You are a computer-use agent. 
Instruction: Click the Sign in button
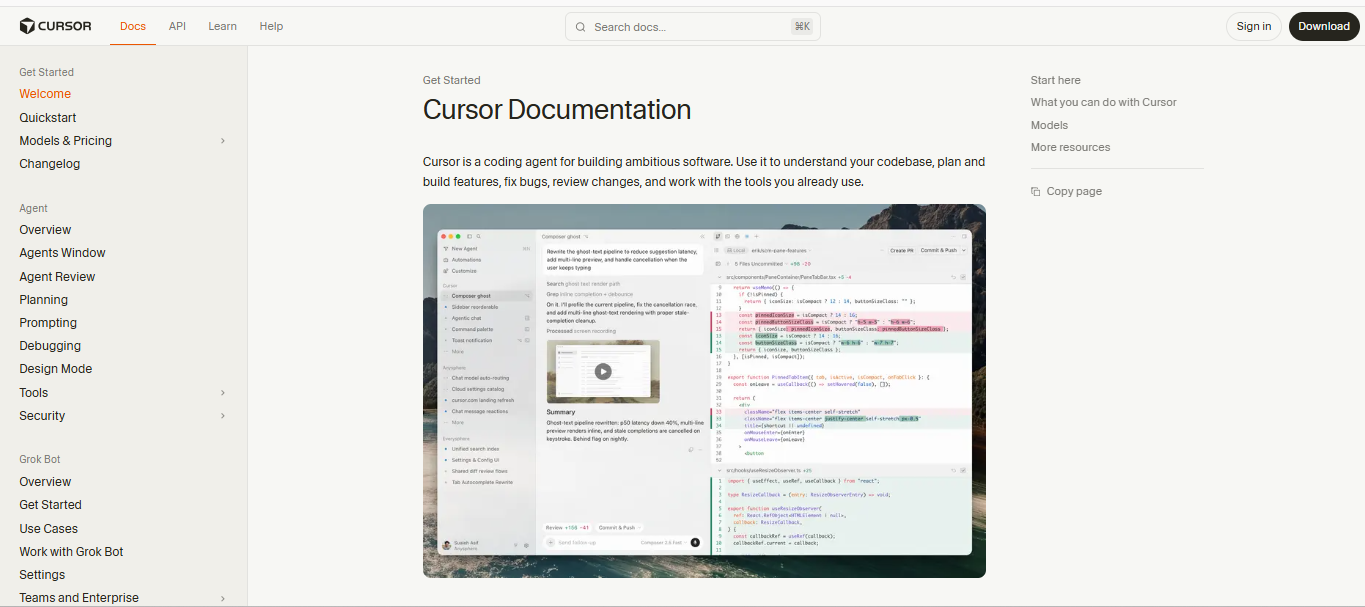pos(1254,26)
